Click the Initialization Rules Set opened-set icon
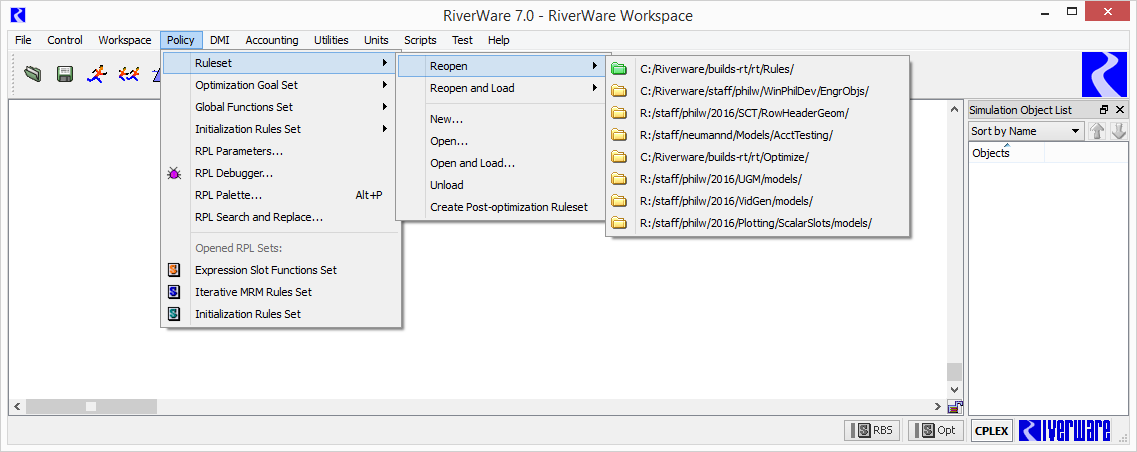 pyautogui.click(x=174, y=314)
